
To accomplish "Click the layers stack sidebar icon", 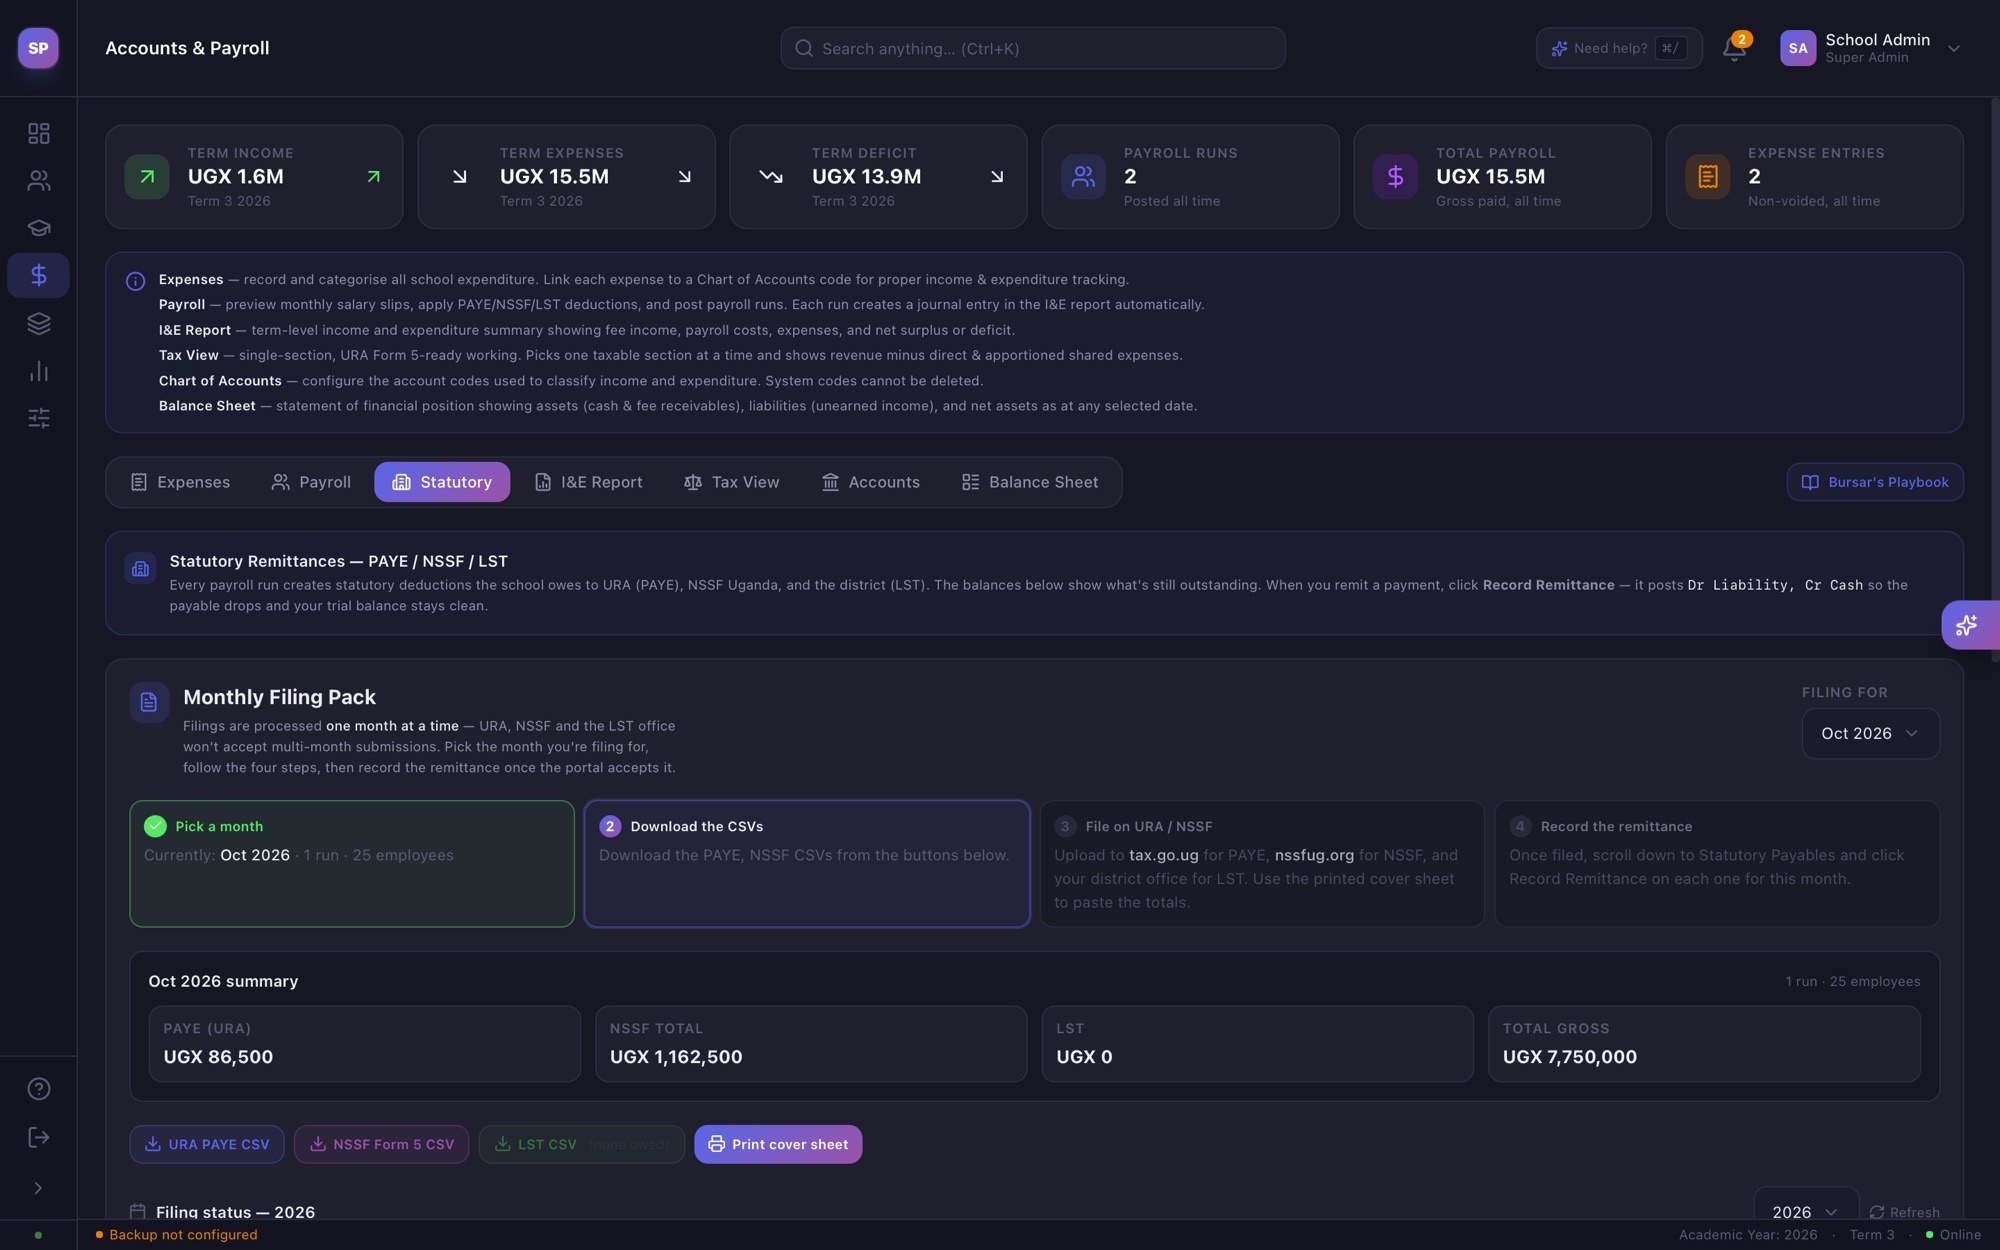I will [38, 323].
